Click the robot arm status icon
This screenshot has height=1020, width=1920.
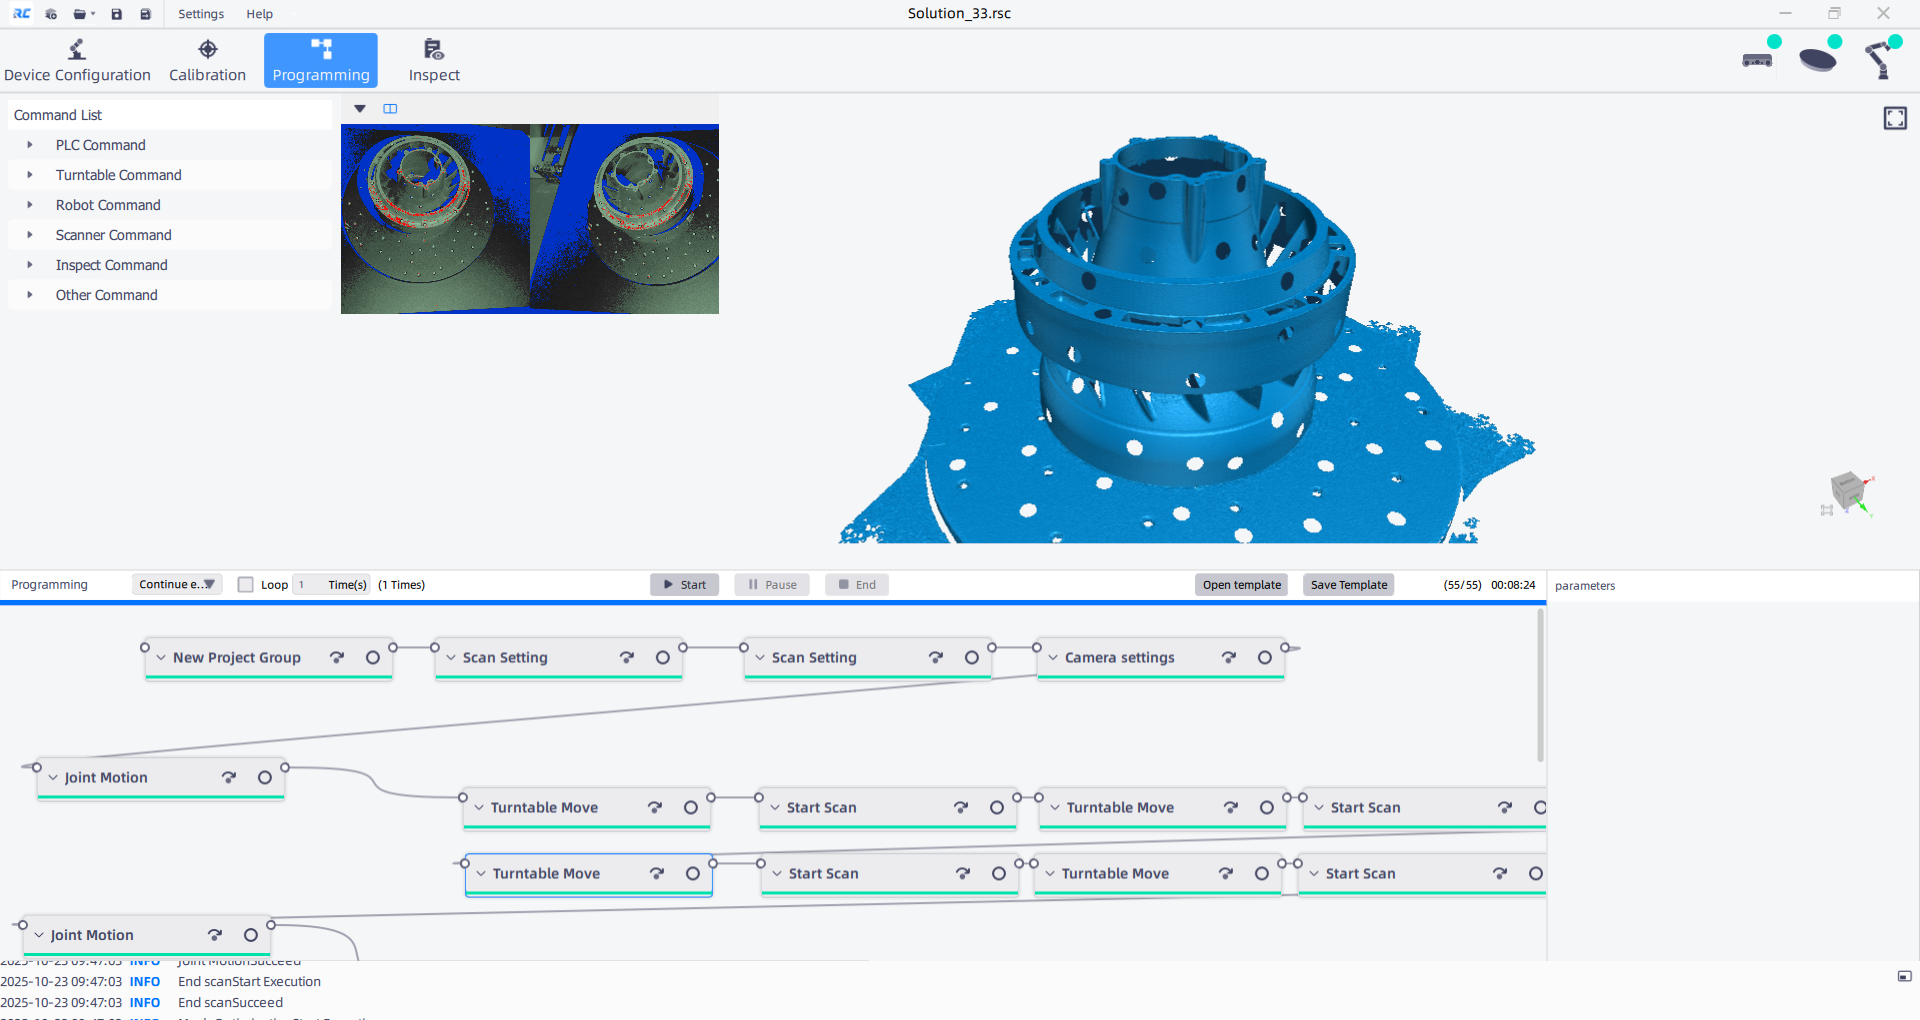(x=1880, y=60)
